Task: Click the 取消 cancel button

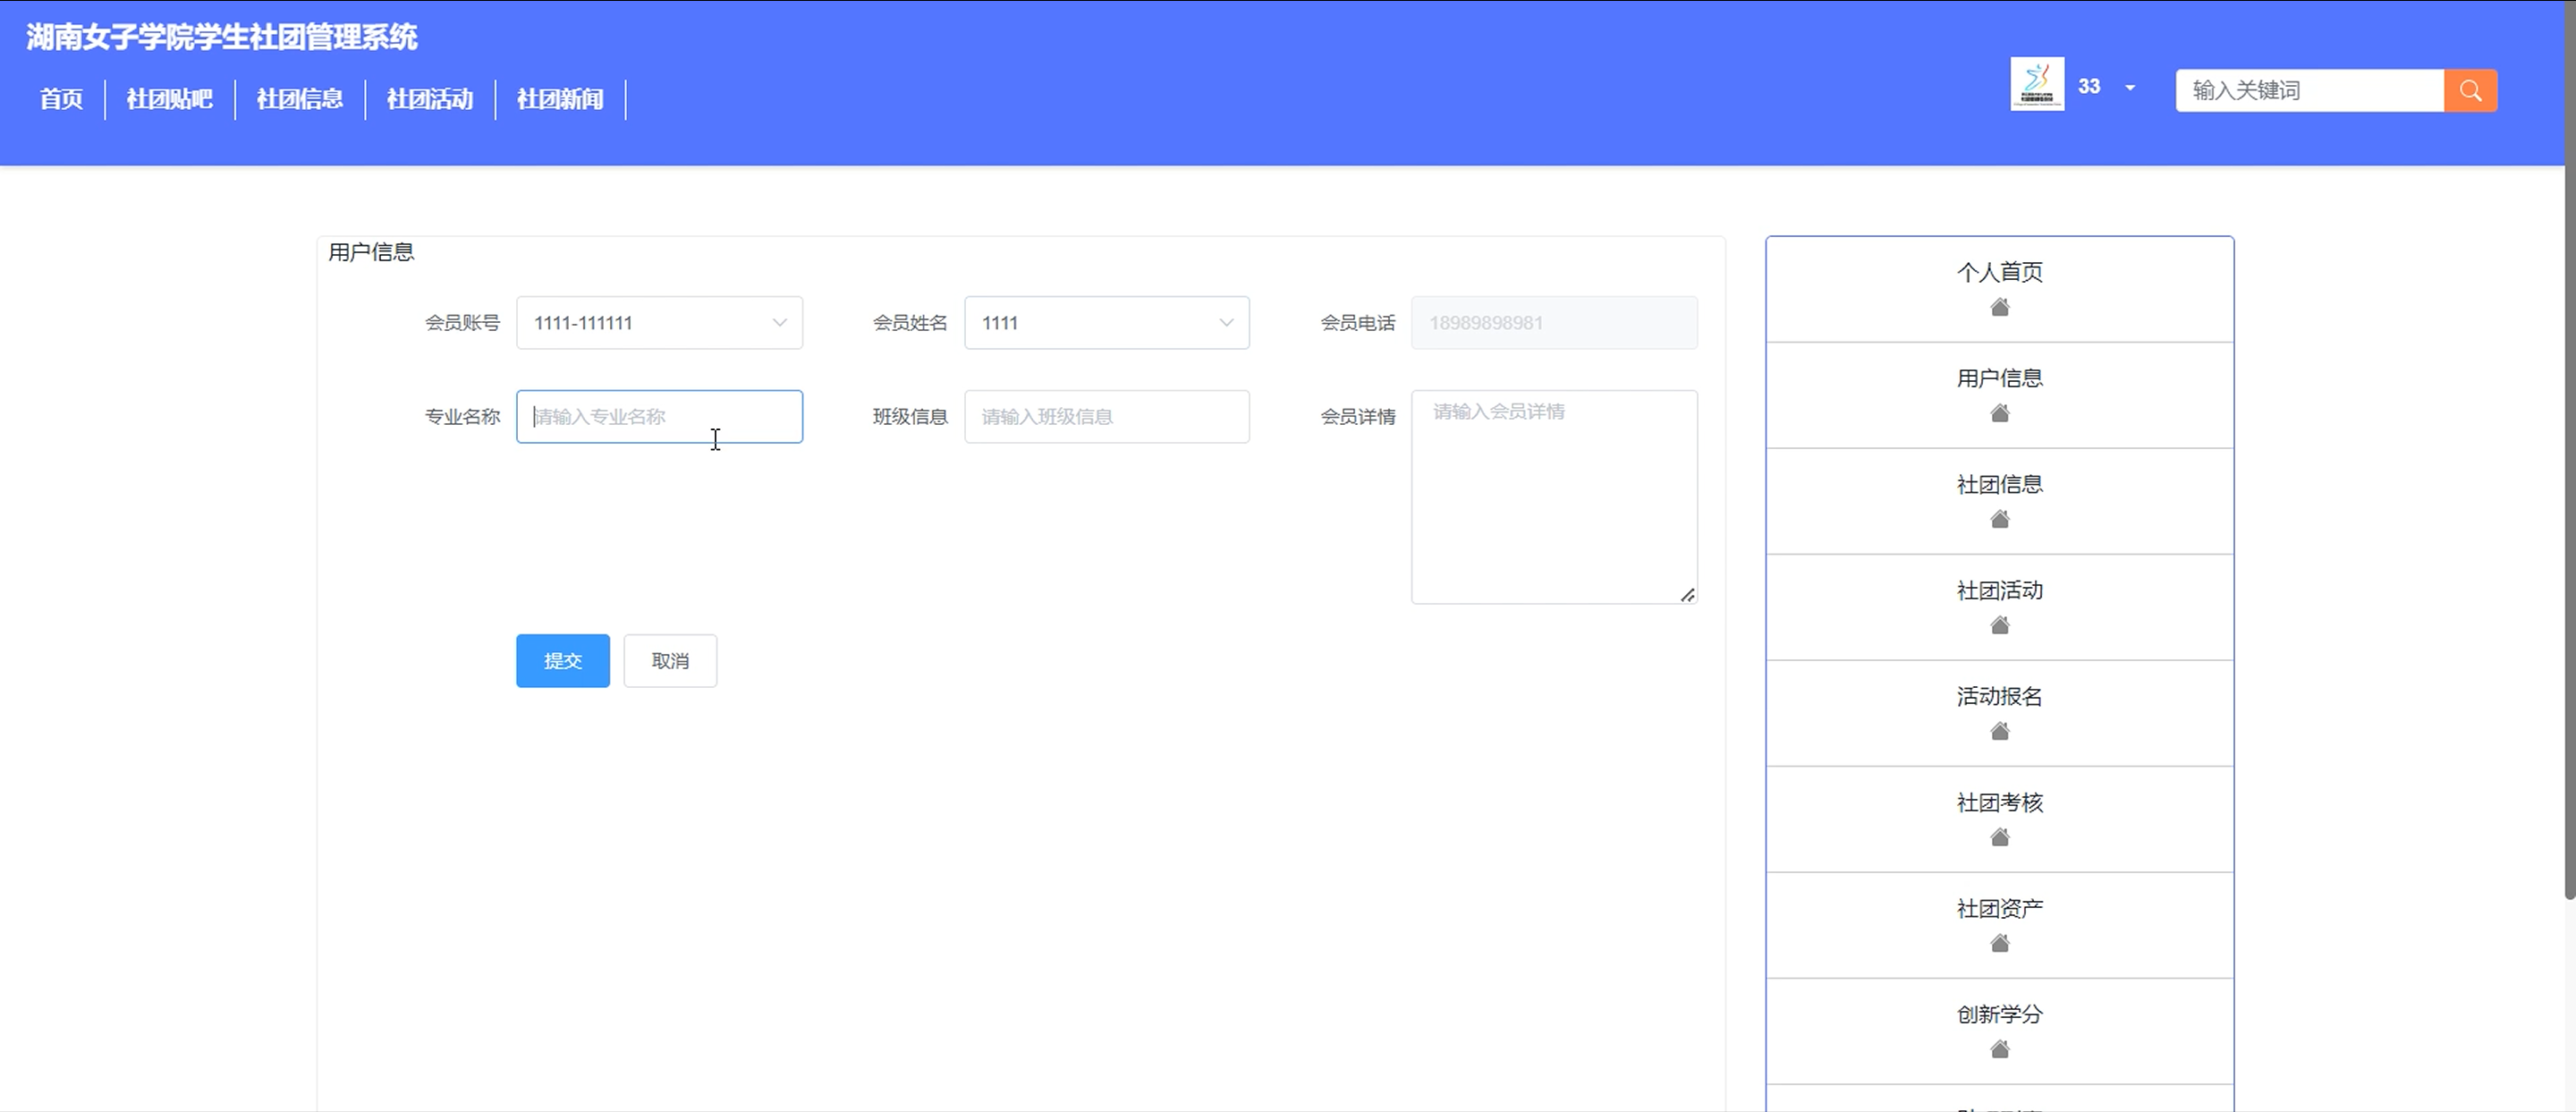Action: [670, 661]
